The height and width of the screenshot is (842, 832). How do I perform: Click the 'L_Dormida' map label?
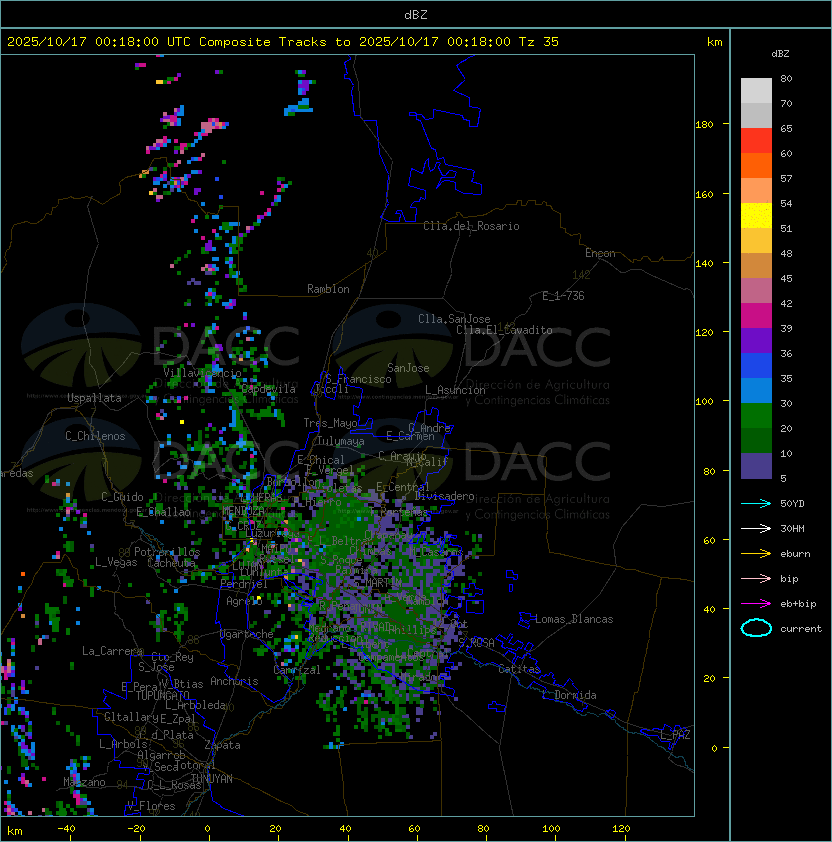[569, 695]
